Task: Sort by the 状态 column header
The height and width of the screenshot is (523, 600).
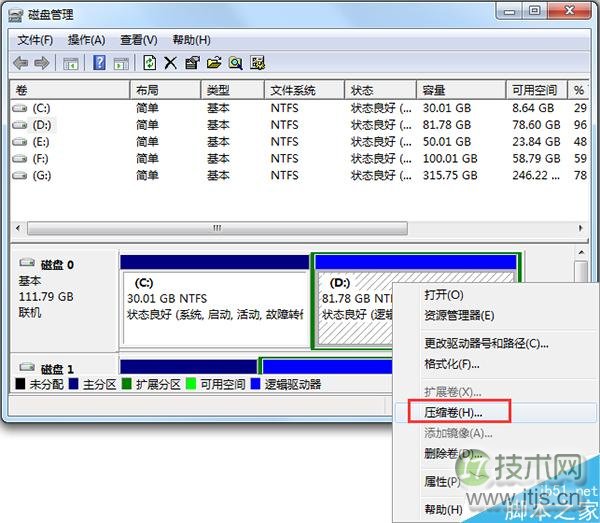Action: [380, 90]
